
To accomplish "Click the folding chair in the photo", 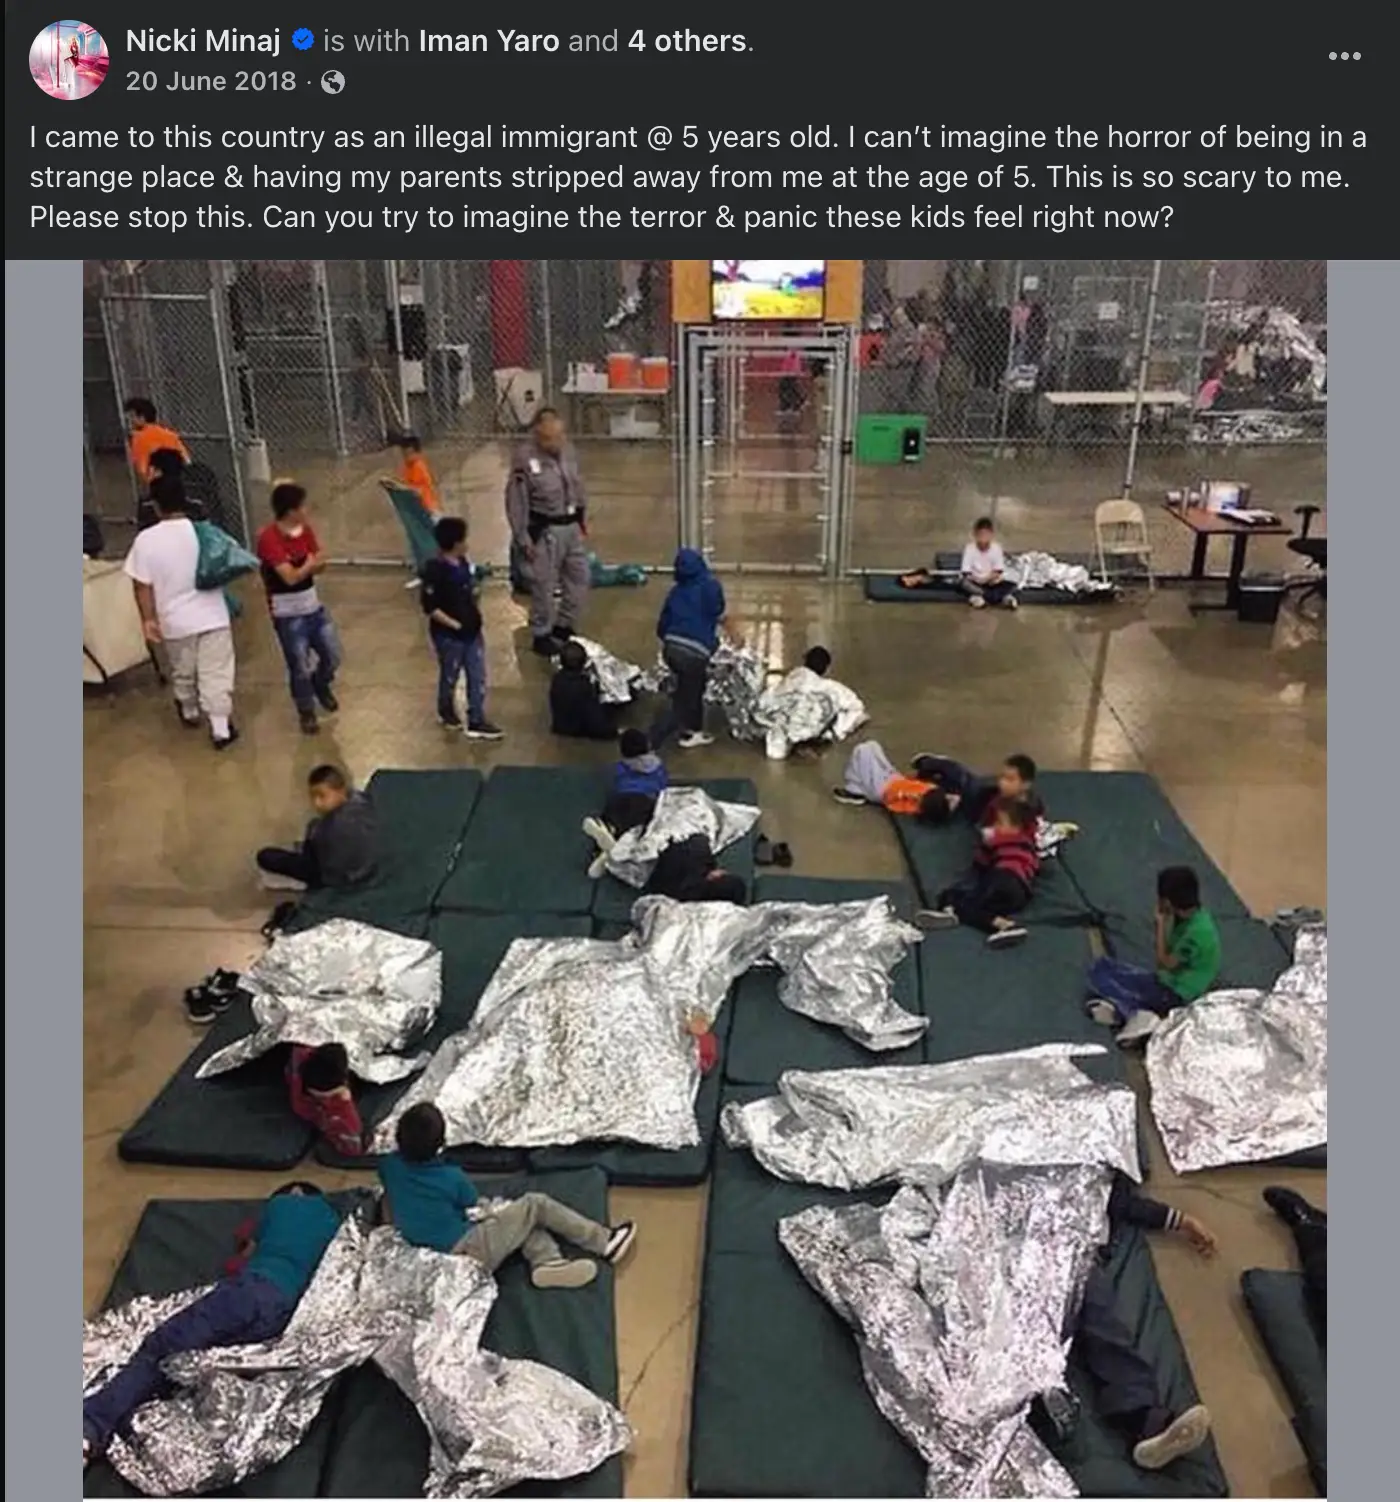I will click(1122, 542).
